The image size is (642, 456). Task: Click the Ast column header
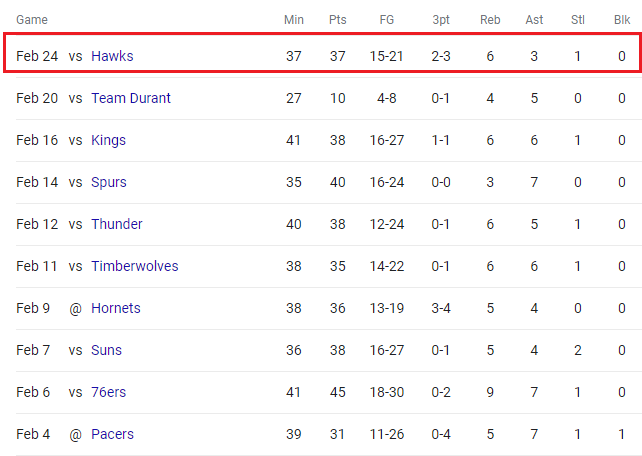(534, 20)
